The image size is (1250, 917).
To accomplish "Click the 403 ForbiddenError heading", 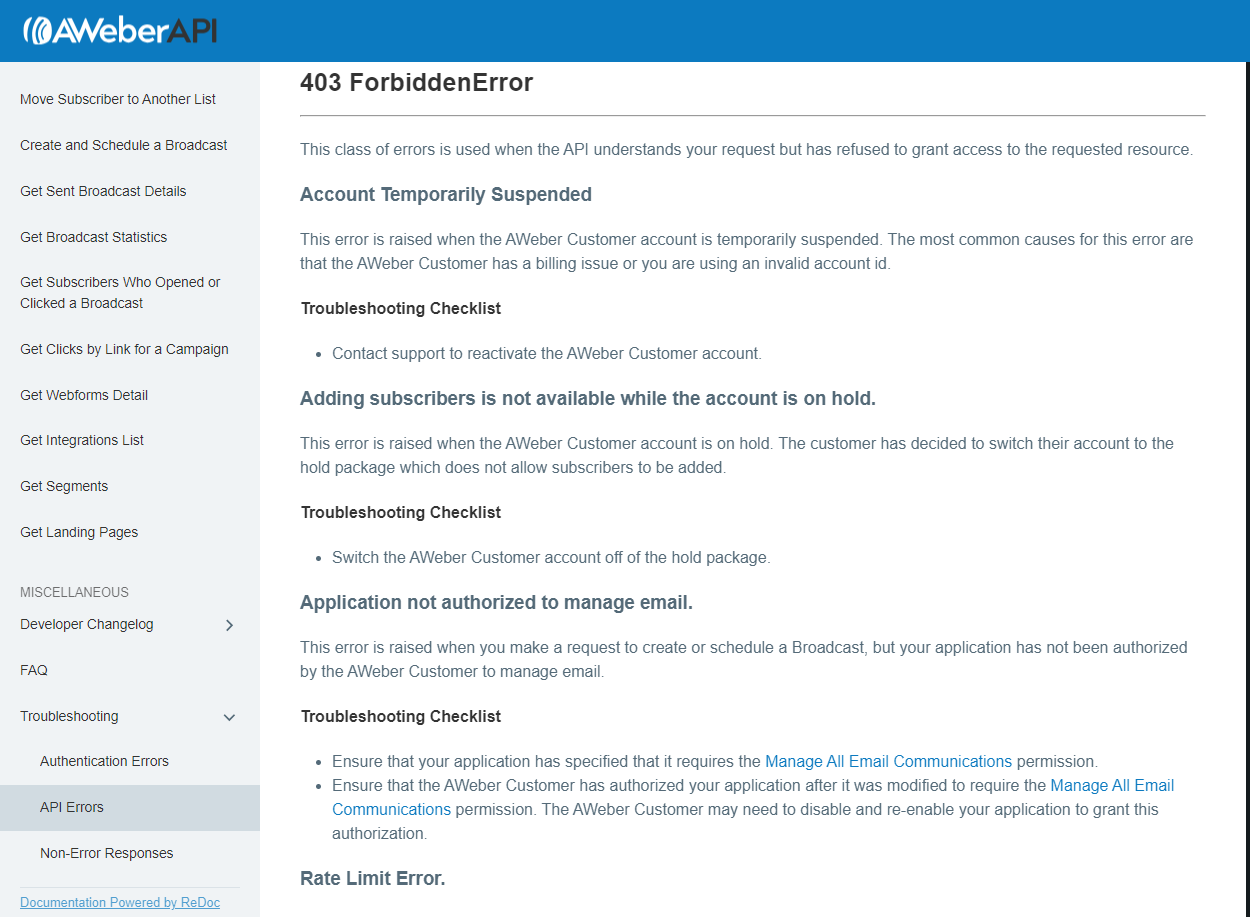I will [x=416, y=83].
